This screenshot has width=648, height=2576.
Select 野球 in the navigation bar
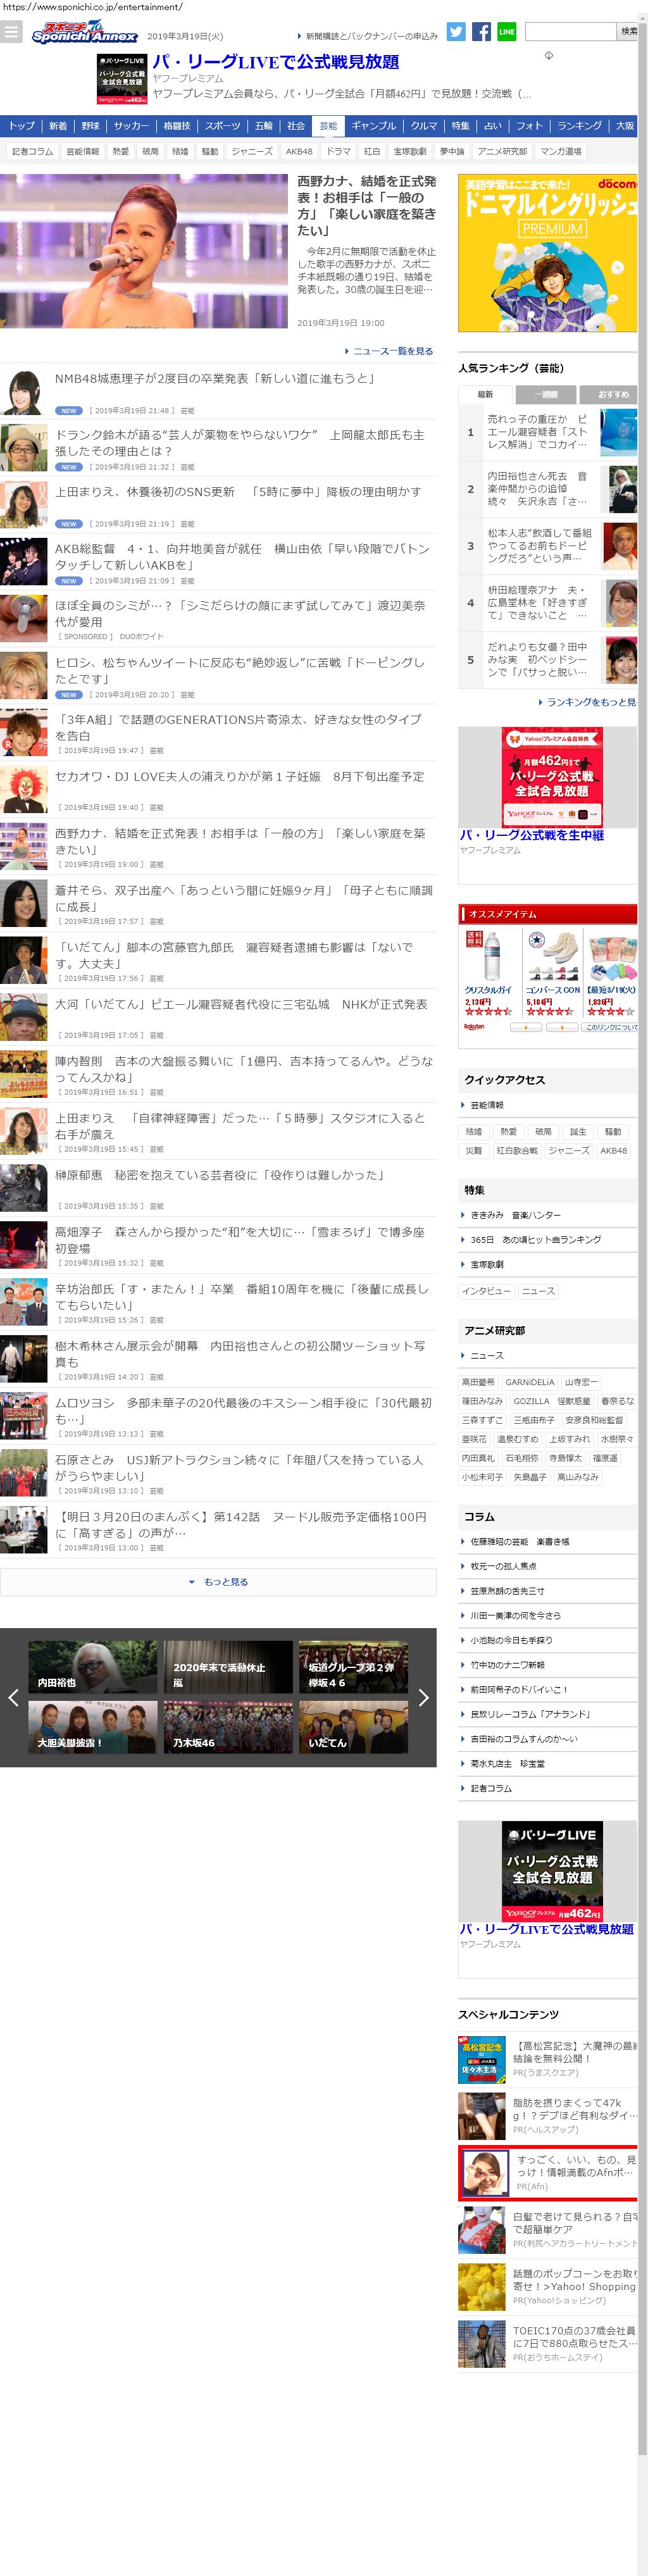click(91, 126)
